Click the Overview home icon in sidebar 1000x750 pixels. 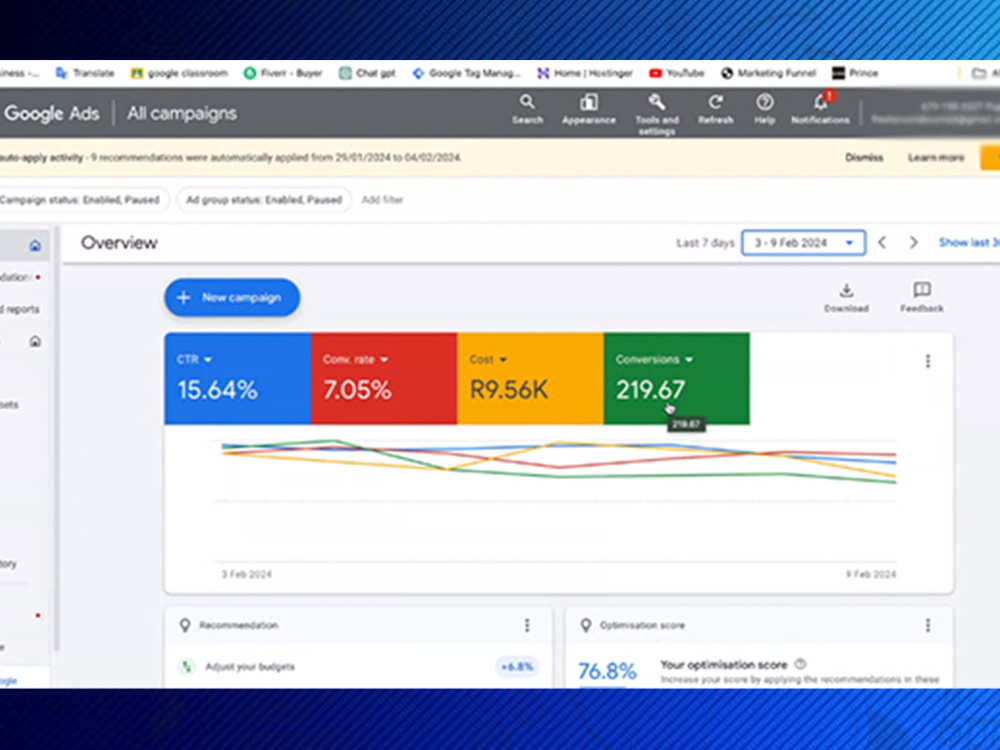point(35,246)
